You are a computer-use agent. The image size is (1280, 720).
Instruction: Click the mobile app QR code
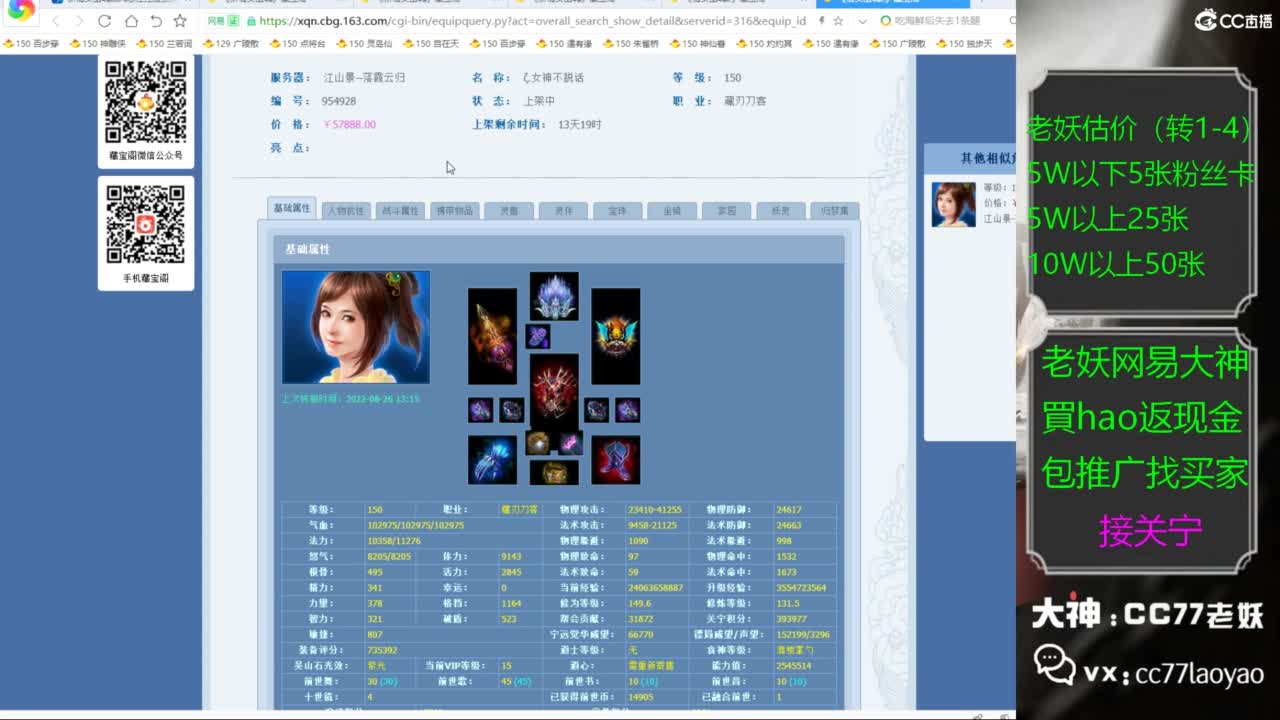[x=146, y=226]
